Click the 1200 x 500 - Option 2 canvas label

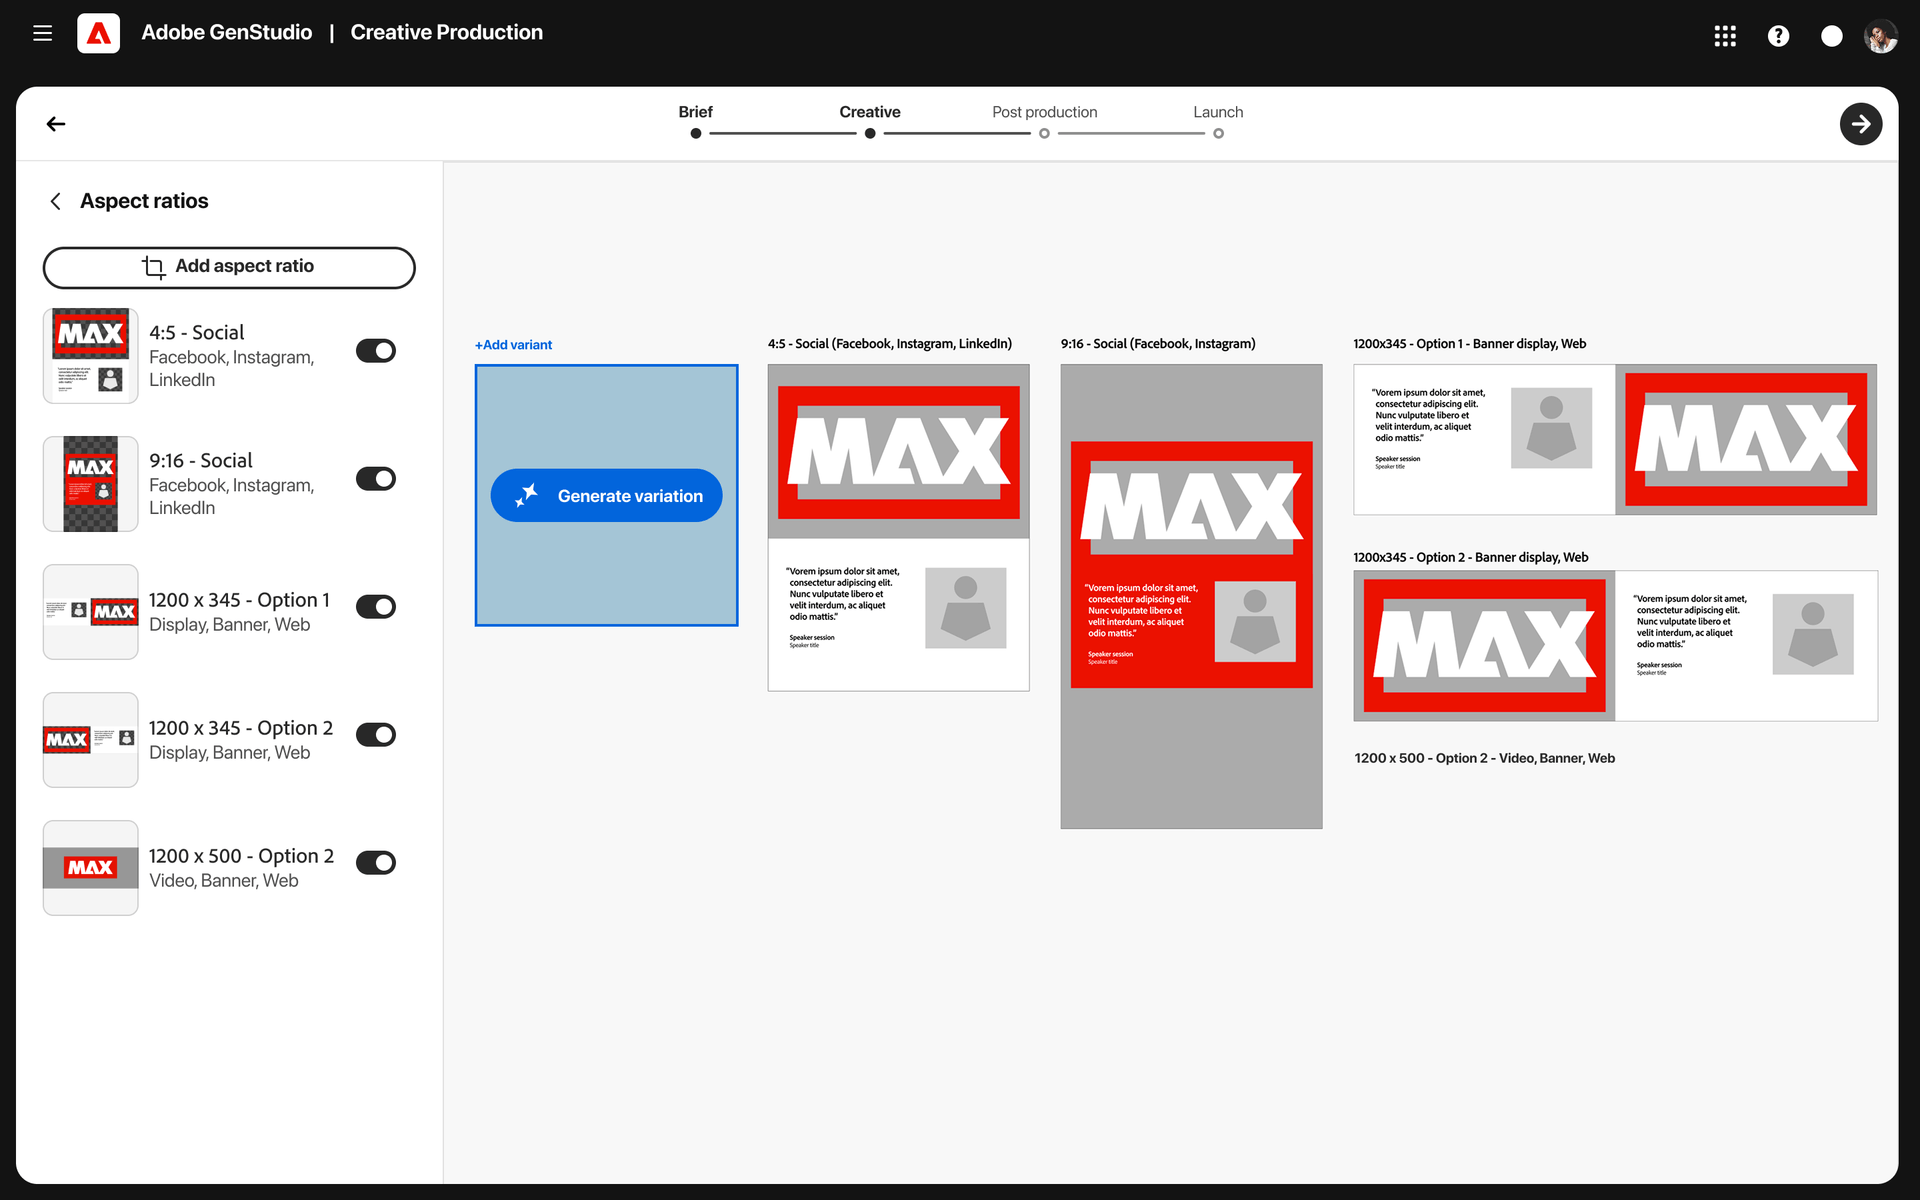(1485, 758)
